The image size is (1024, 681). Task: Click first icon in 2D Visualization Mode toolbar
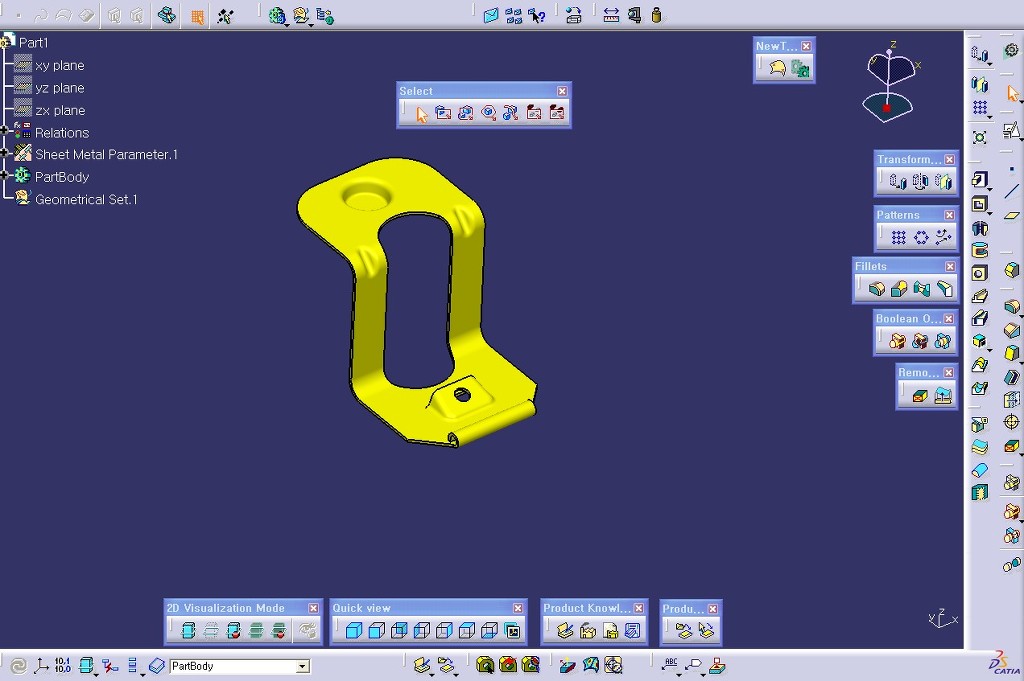188,631
